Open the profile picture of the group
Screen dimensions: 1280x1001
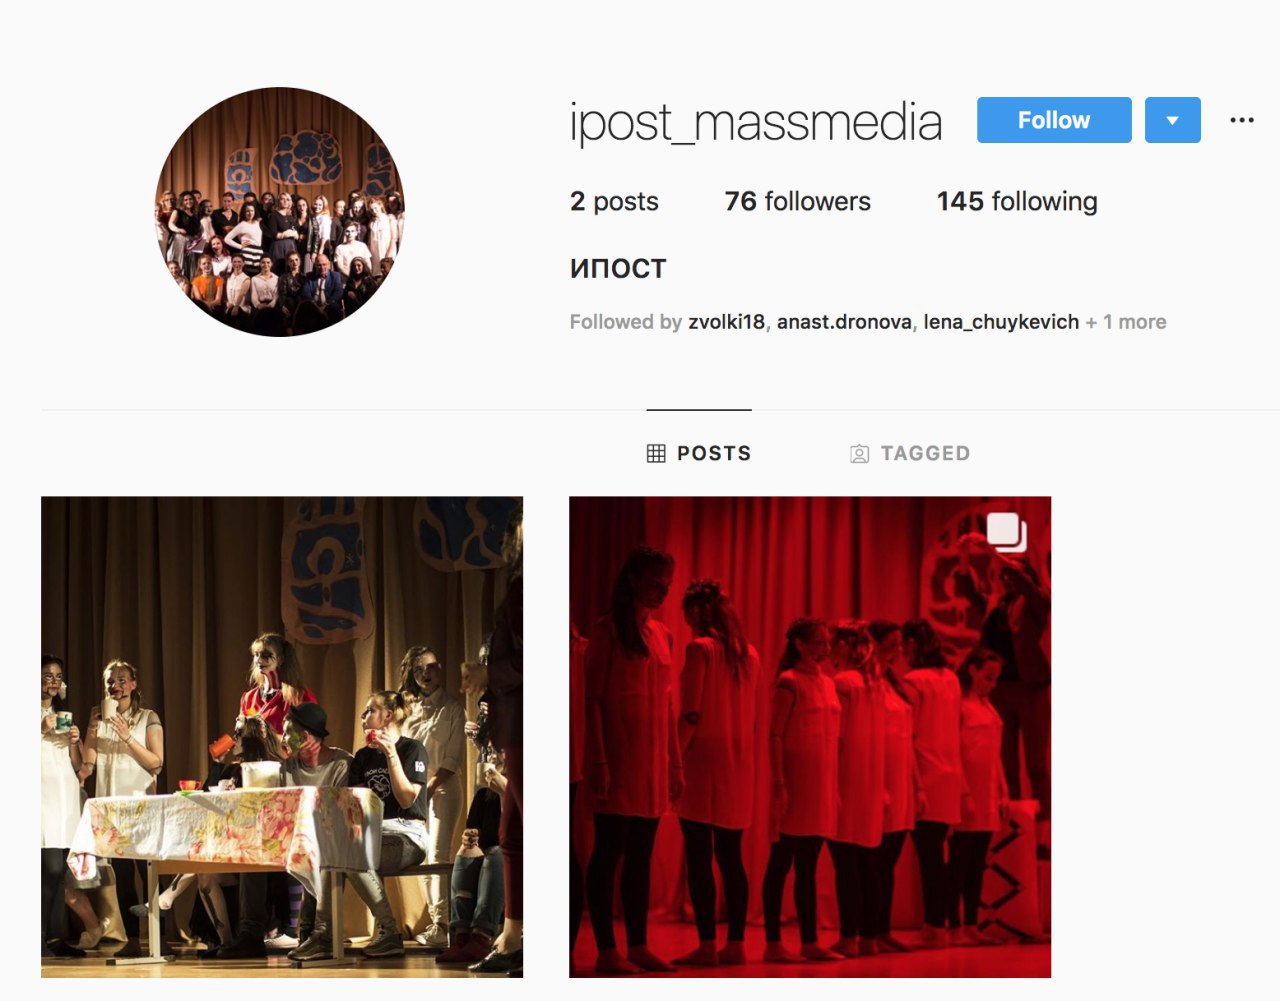280,212
